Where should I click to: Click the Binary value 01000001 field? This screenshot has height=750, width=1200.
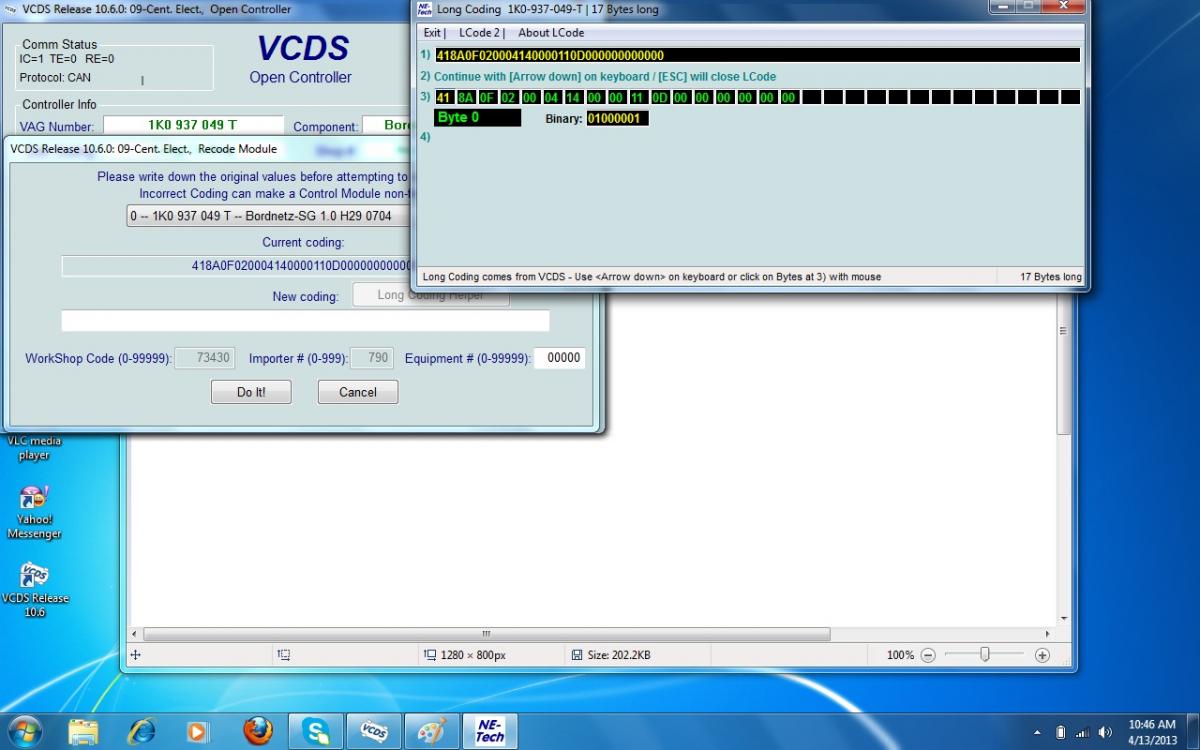tap(617, 118)
